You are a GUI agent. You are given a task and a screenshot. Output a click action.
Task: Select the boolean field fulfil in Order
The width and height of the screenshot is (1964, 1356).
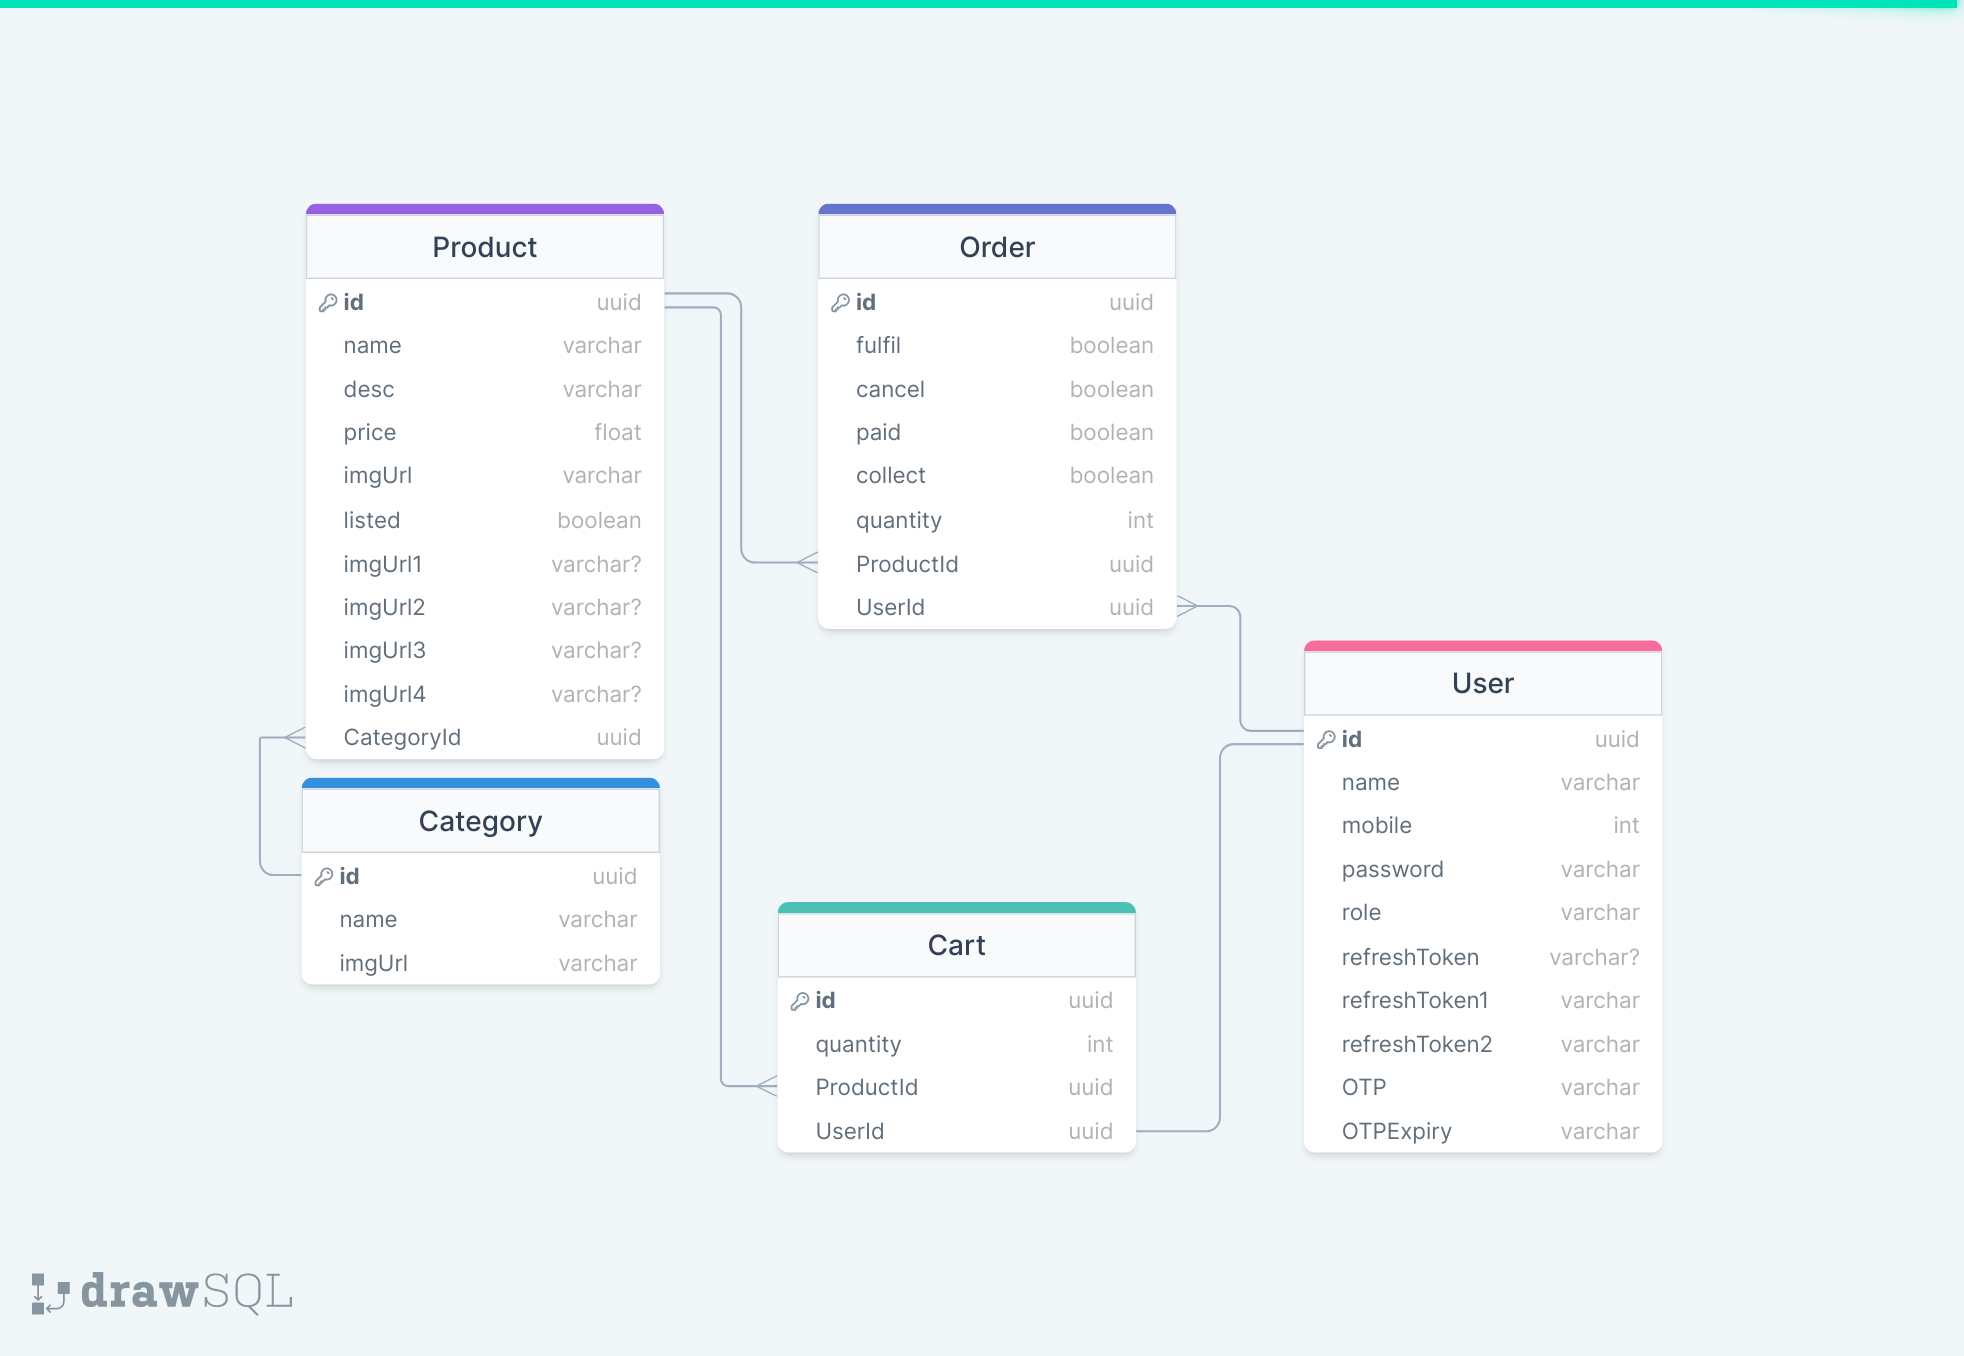[x=879, y=345]
